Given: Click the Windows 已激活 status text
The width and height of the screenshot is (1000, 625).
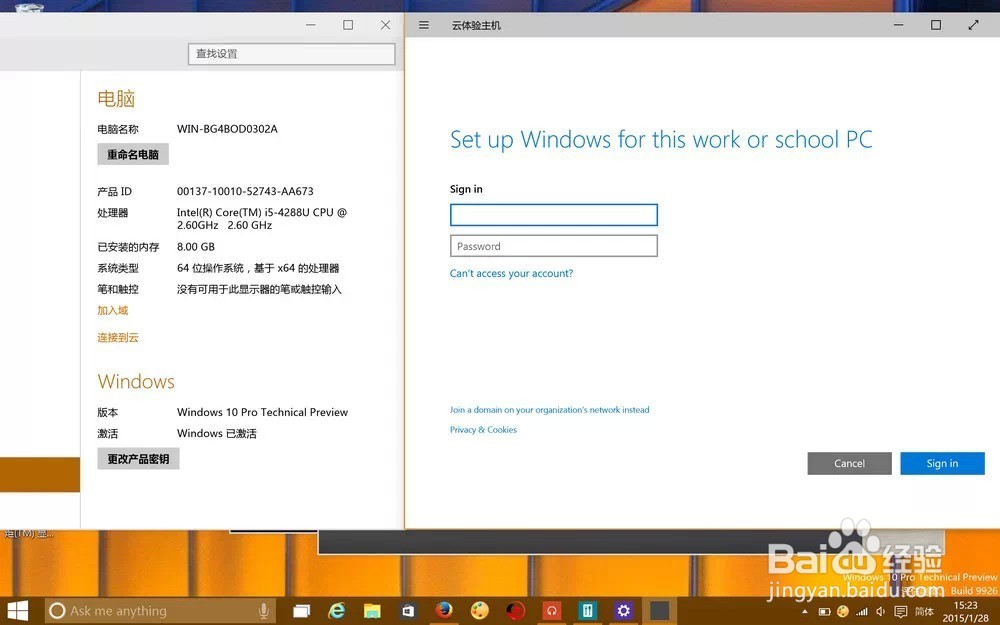Looking at the screenshot, I should [217, 433].
